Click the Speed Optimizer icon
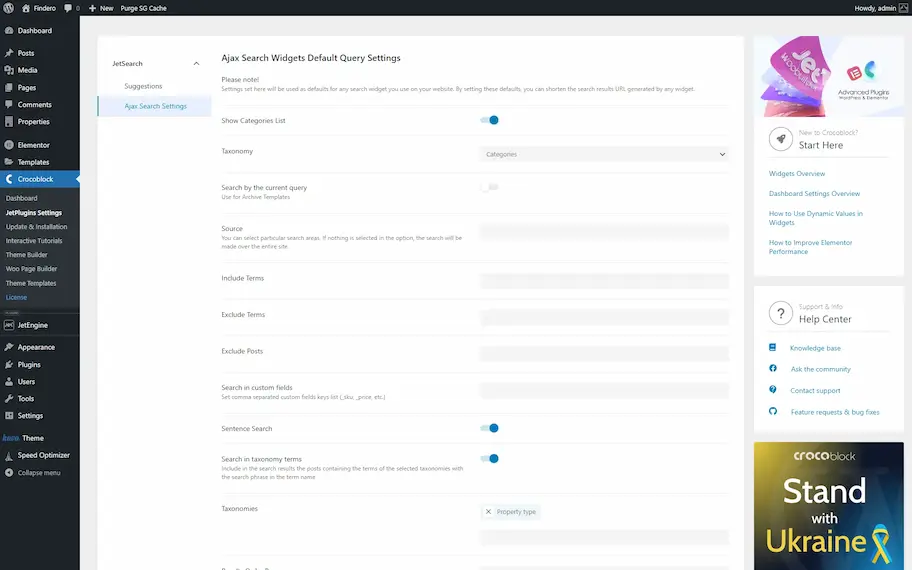The image size is (912, 570). click(x=9, y=455)
